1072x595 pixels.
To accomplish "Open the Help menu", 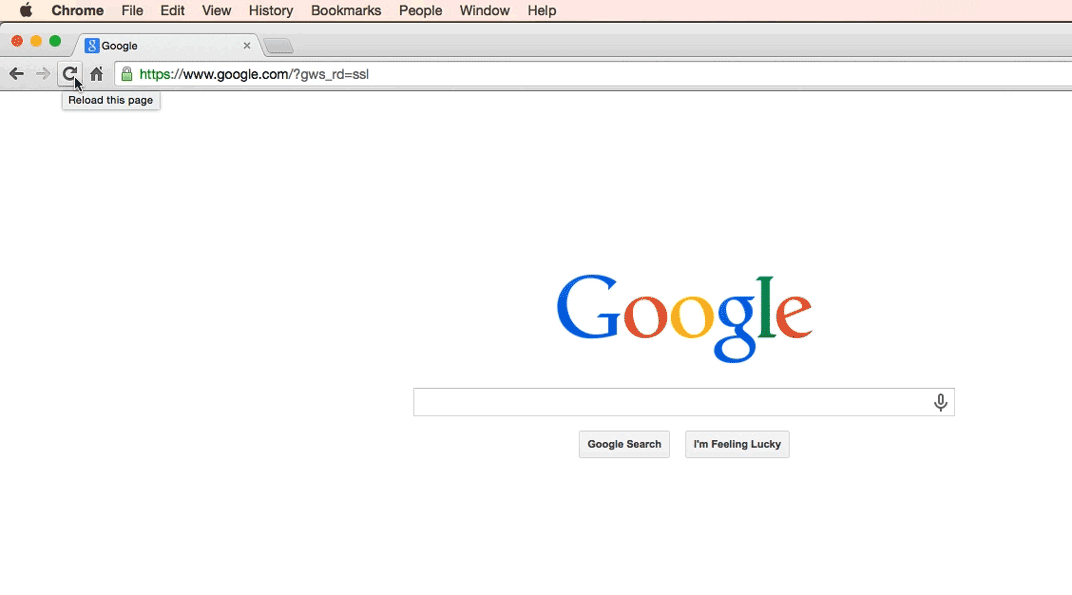I will 541,10.
